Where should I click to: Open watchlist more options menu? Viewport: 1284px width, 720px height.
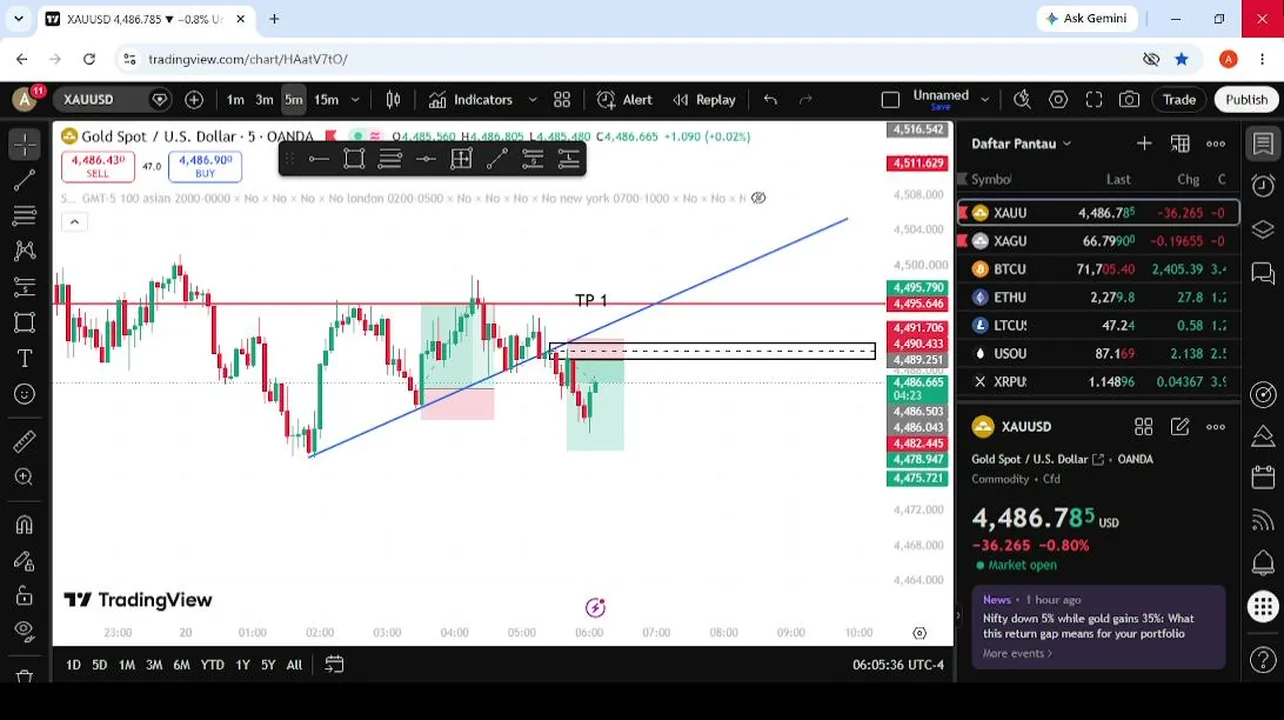[1216, 143]
